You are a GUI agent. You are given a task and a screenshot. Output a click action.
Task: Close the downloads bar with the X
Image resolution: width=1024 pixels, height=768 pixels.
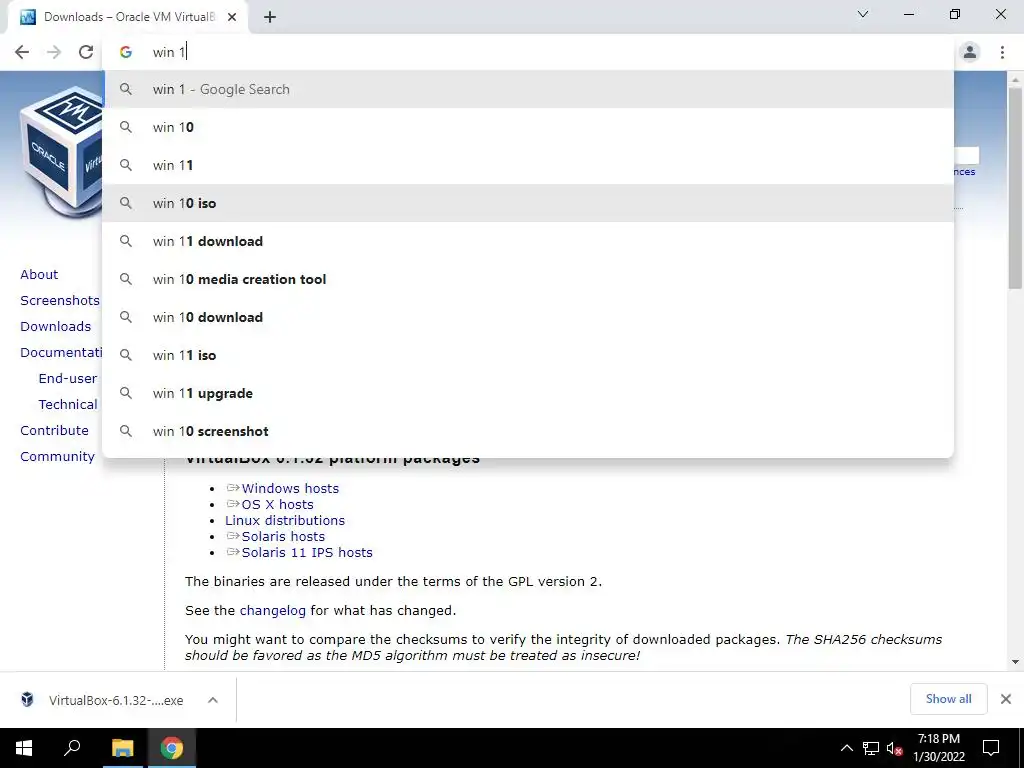pos(1006,699)
